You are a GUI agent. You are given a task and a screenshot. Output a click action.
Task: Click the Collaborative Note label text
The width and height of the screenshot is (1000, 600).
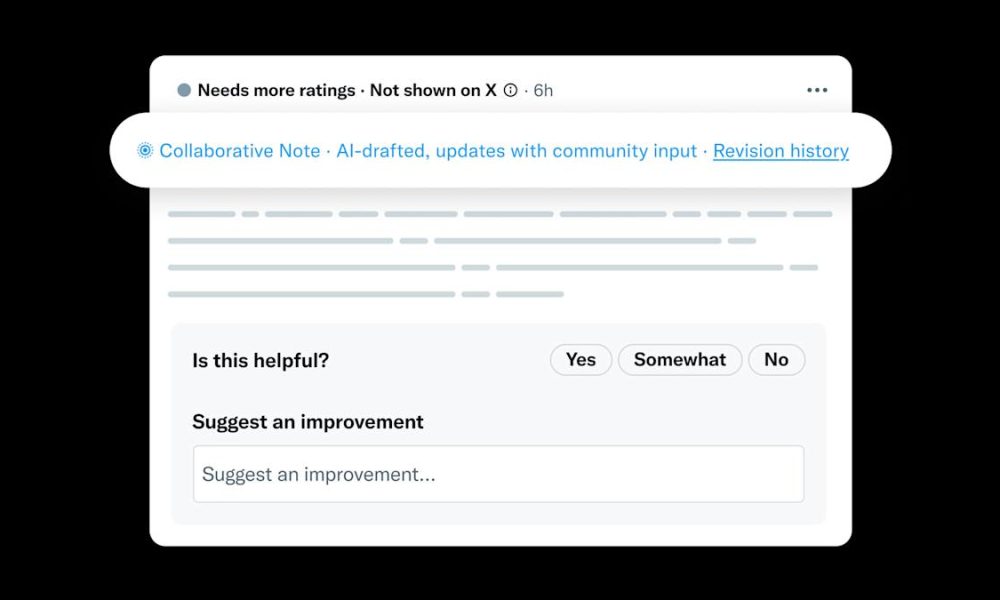click(240, 151)
